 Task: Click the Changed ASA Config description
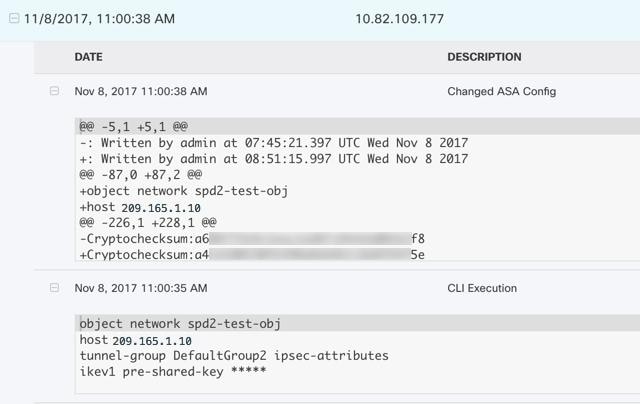tap(502, 91)
